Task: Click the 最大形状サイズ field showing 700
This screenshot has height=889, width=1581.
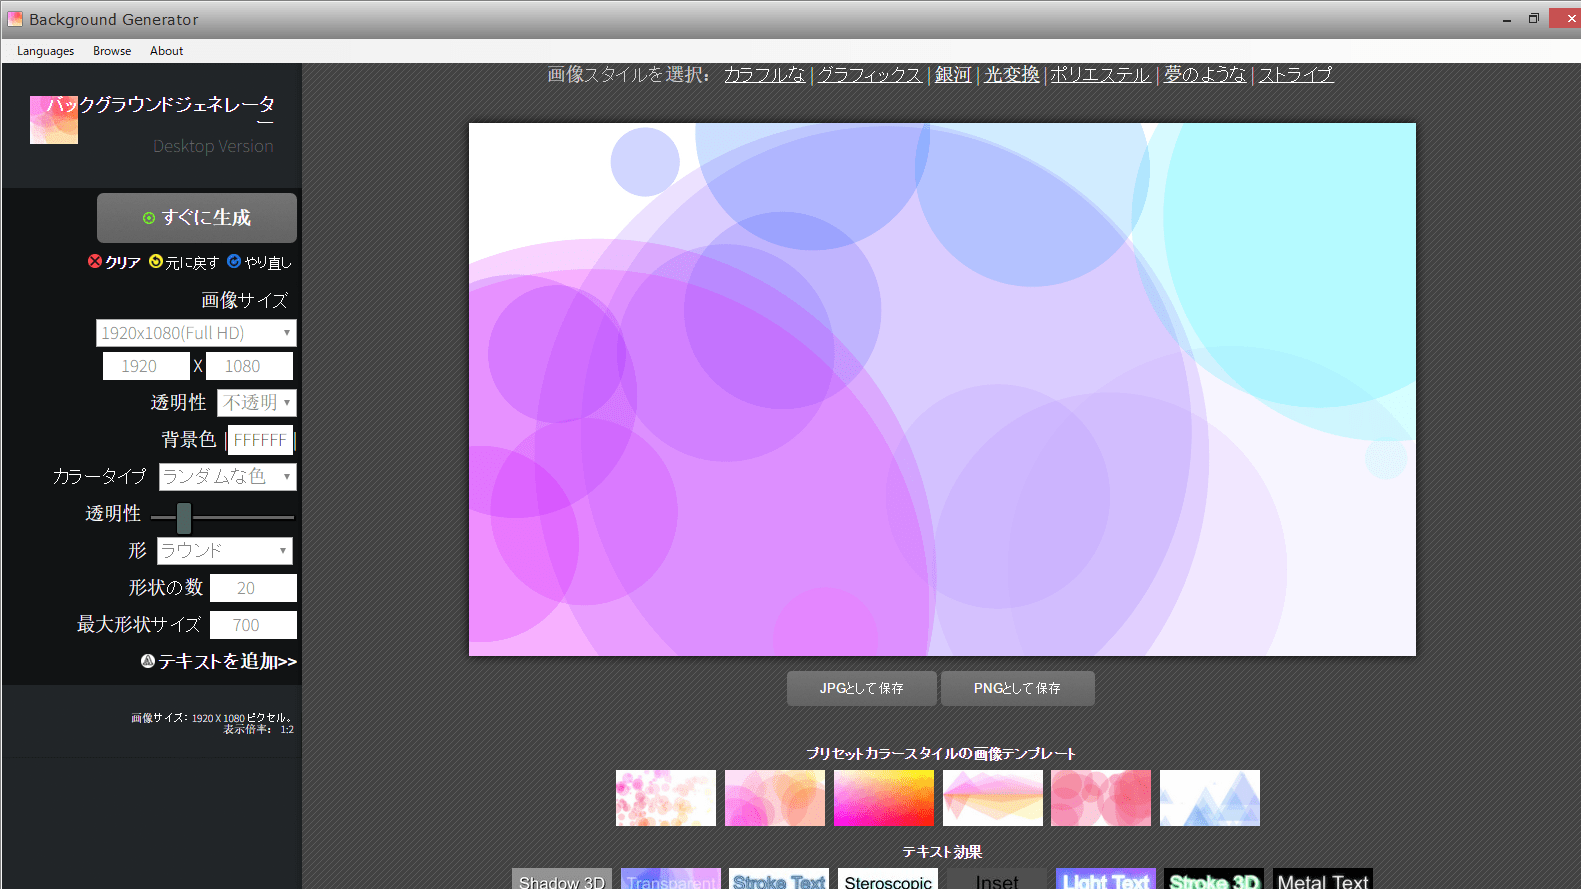Action: pos(253,625)
